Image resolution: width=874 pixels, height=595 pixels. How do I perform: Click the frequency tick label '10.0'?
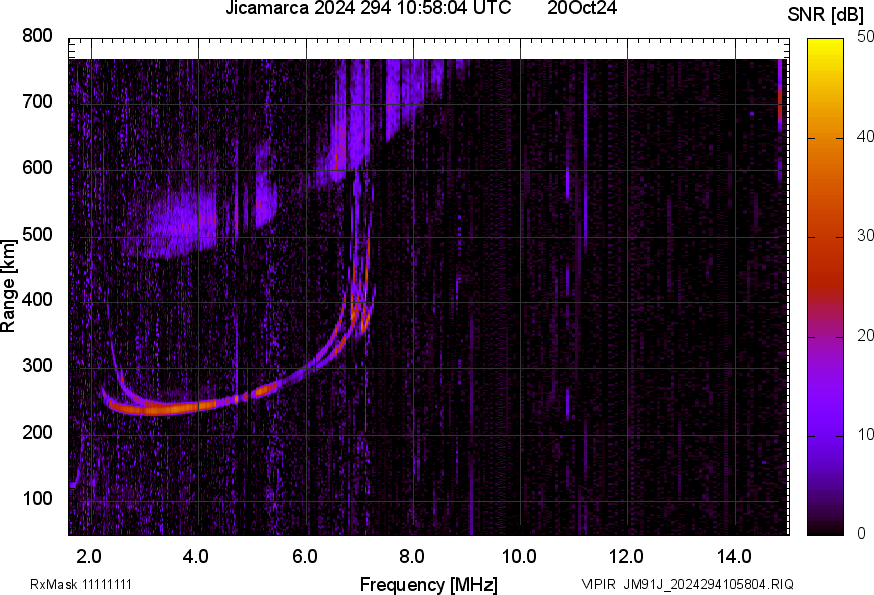point(519,557)
